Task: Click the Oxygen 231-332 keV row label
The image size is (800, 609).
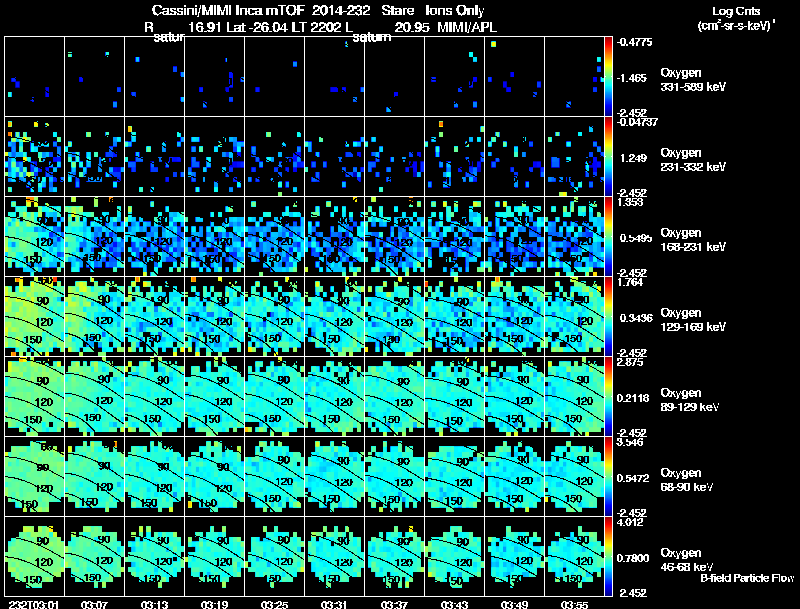Action: pos(694,159)
